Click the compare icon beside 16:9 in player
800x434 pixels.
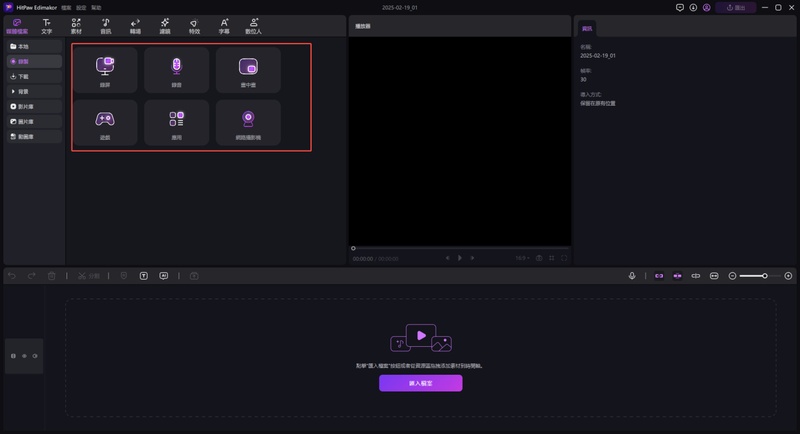539,258
